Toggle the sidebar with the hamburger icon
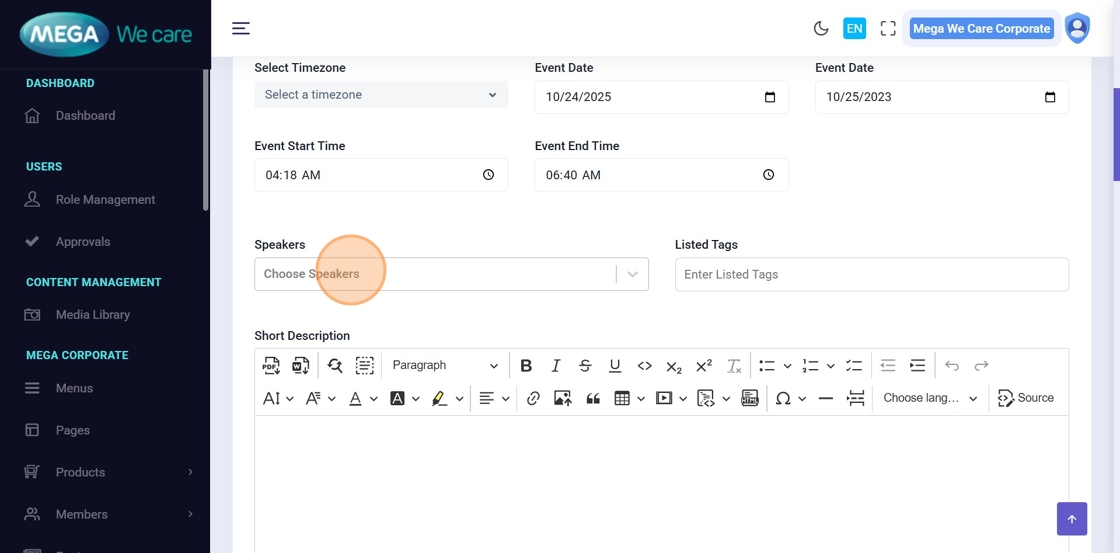This screenshot has height=553, width=1120. [241, 28]
